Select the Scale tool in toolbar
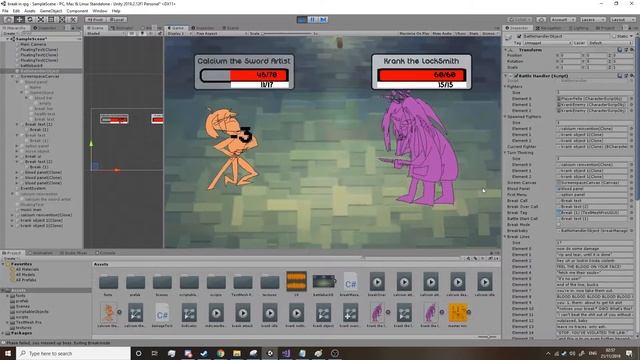The width and height of the screenshot is (640, 360). (41, 19)
